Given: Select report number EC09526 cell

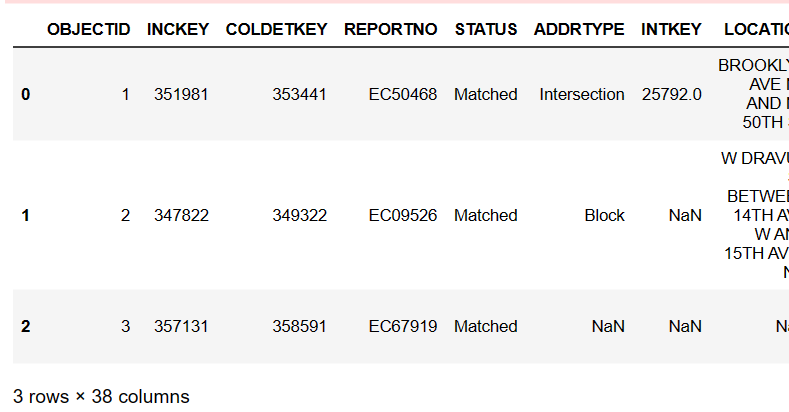Looking at the screenshot, I should click(403, 215).
